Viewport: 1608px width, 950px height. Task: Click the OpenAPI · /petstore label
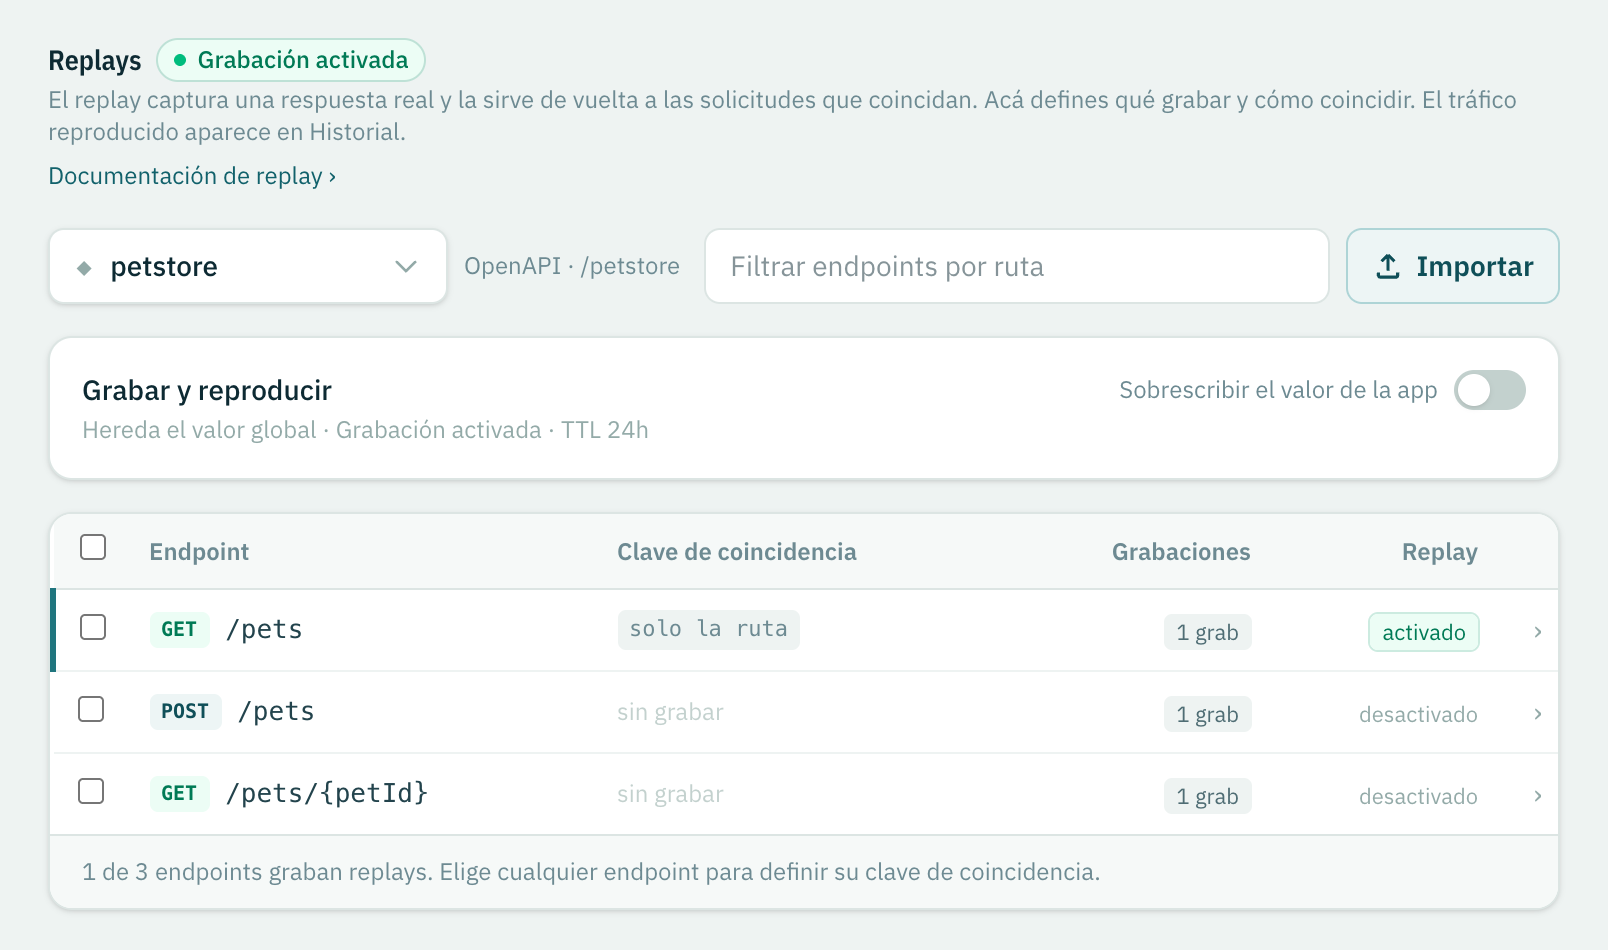pos(572,266)
